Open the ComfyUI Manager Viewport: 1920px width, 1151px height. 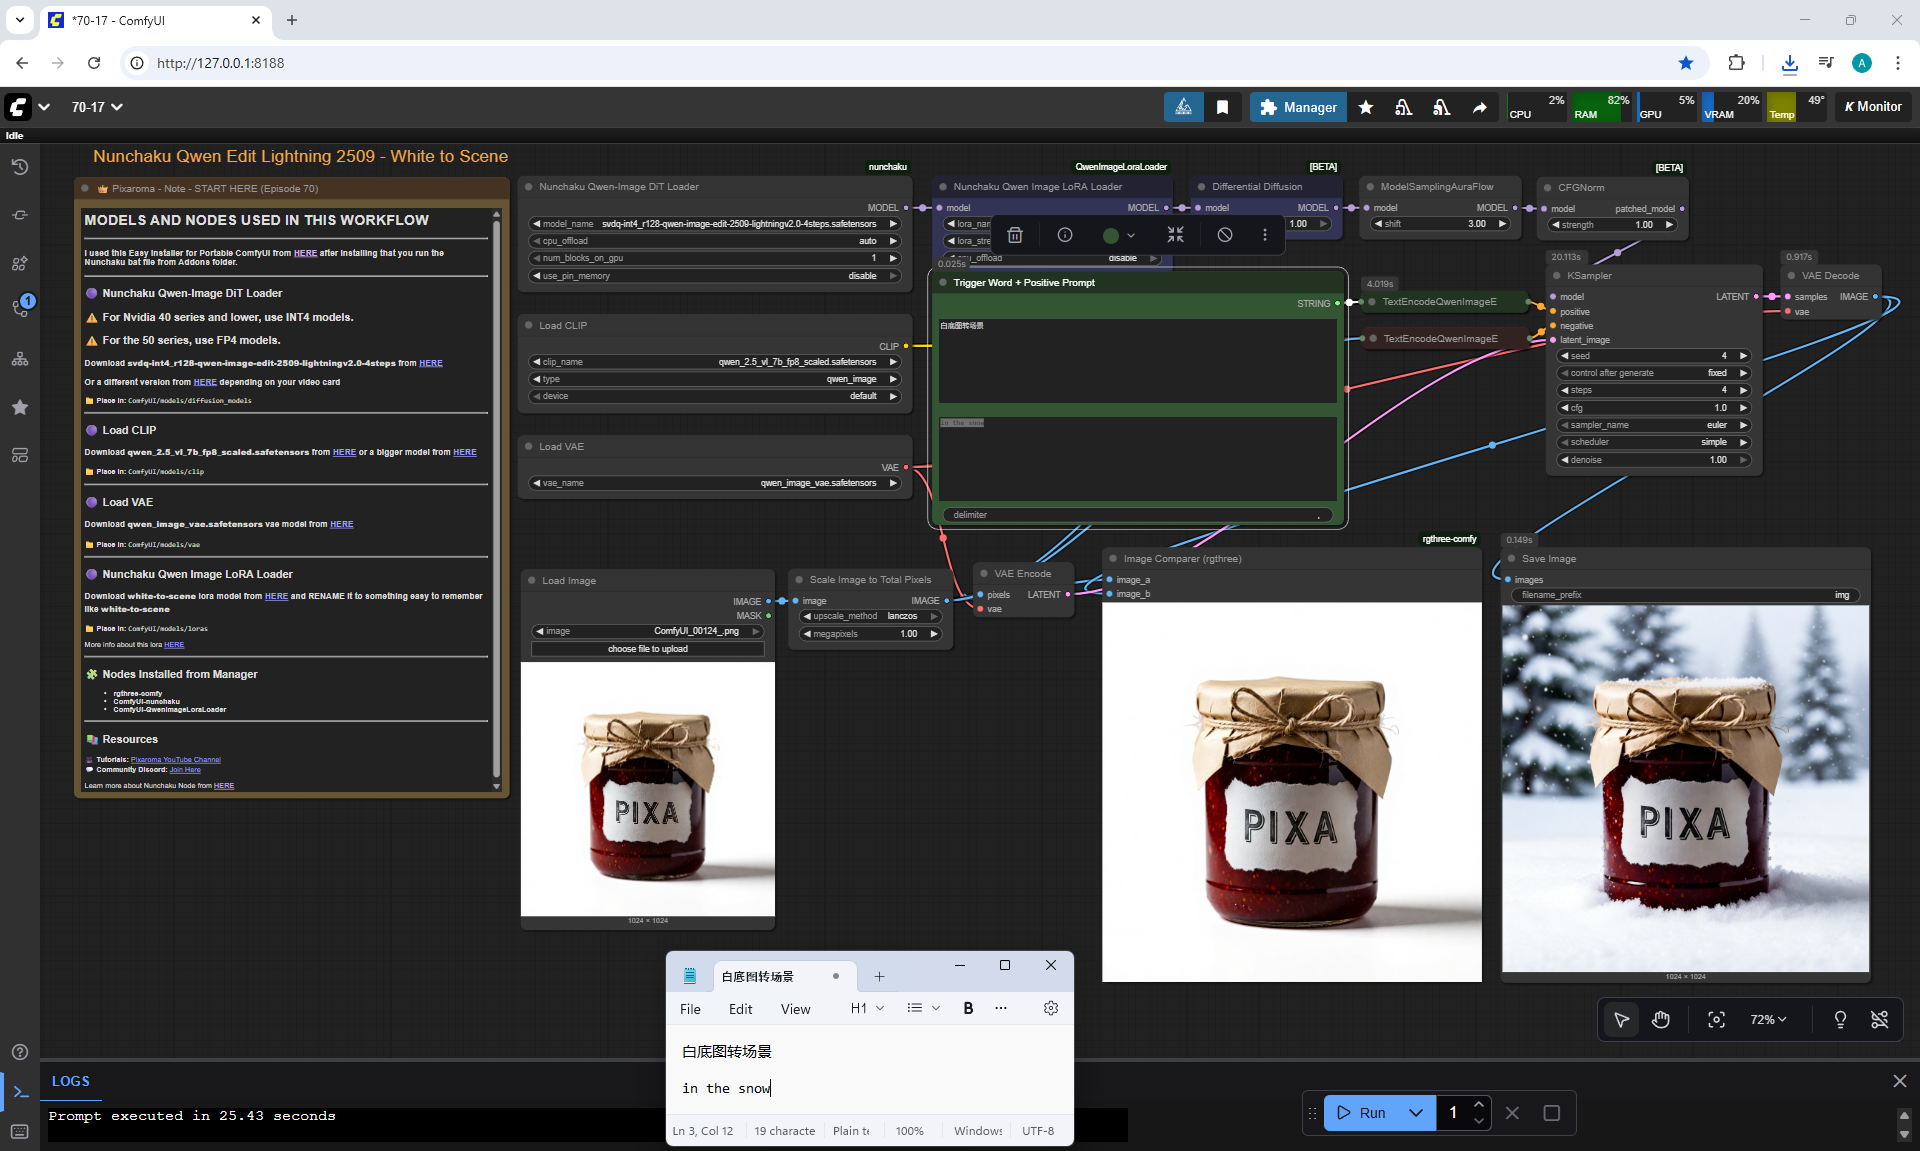(1298, 107)
